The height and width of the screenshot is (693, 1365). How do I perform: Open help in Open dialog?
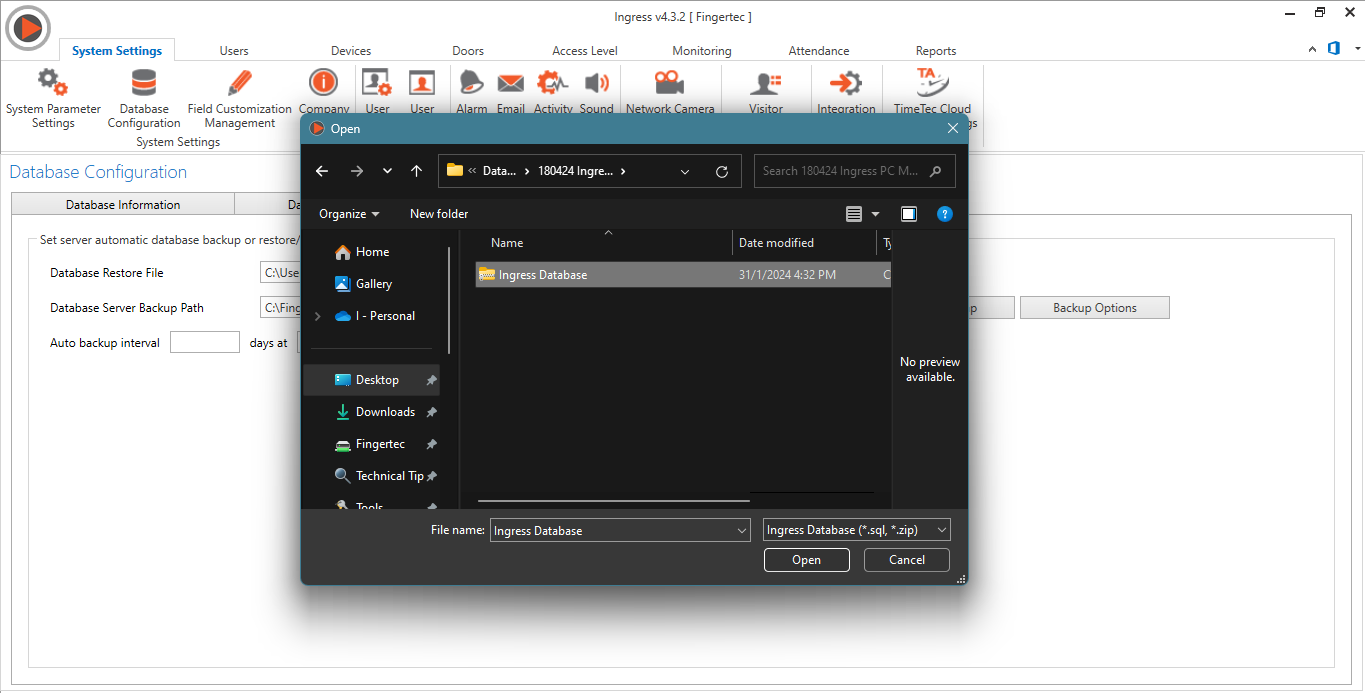click(944, 214)
